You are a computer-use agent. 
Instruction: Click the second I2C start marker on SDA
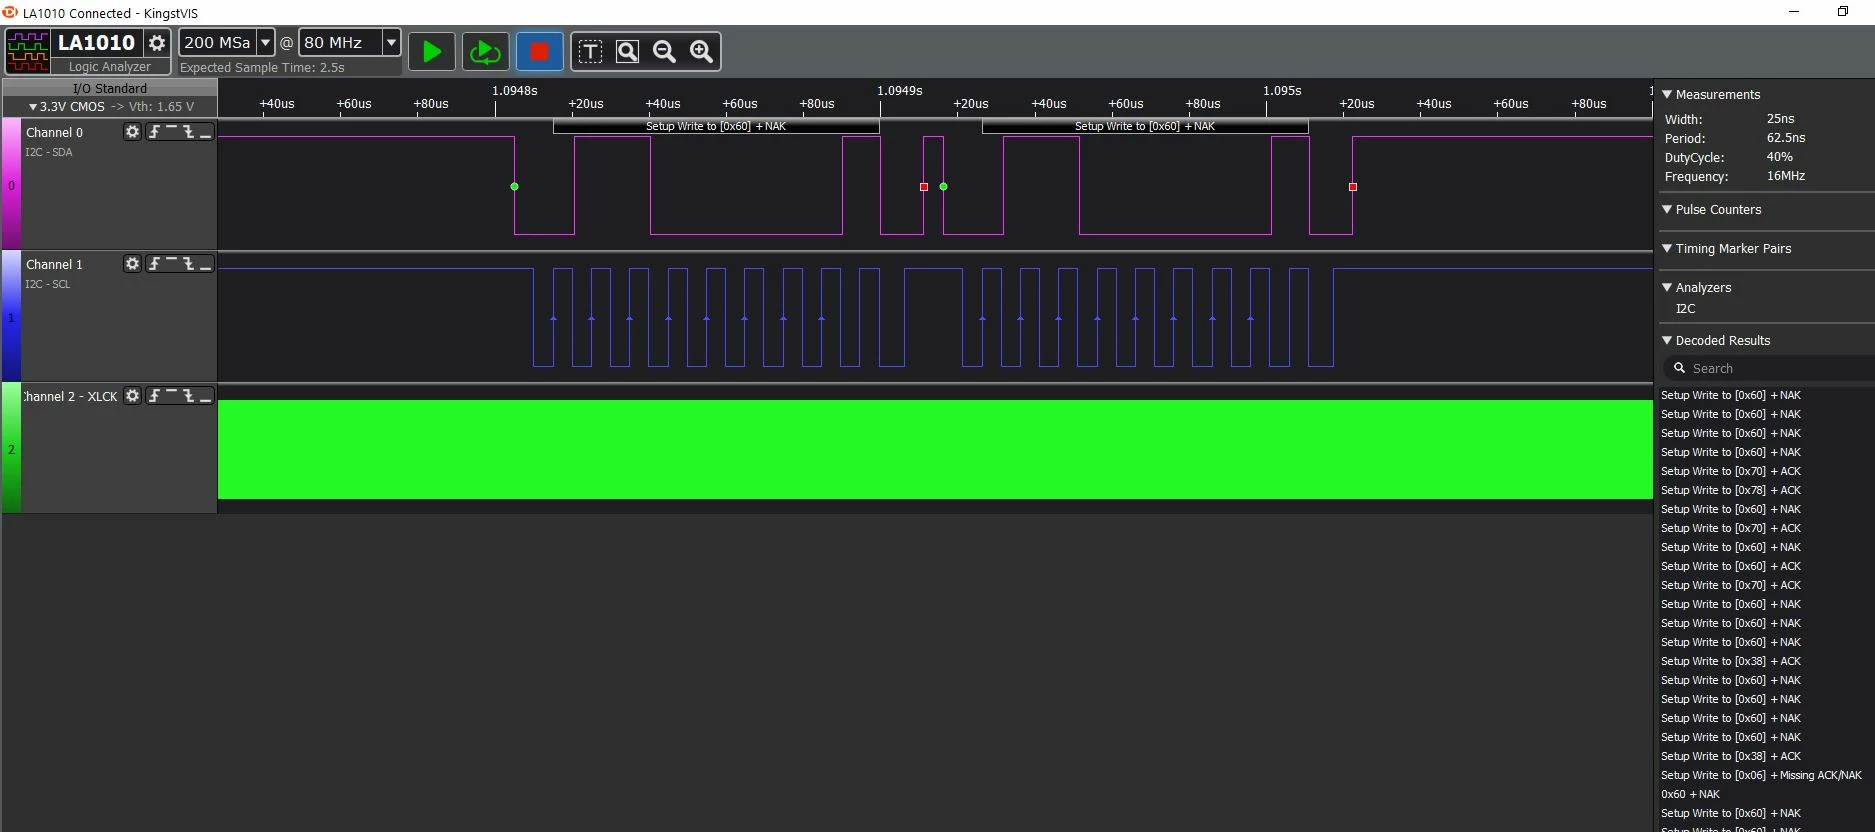coord(943,187)
